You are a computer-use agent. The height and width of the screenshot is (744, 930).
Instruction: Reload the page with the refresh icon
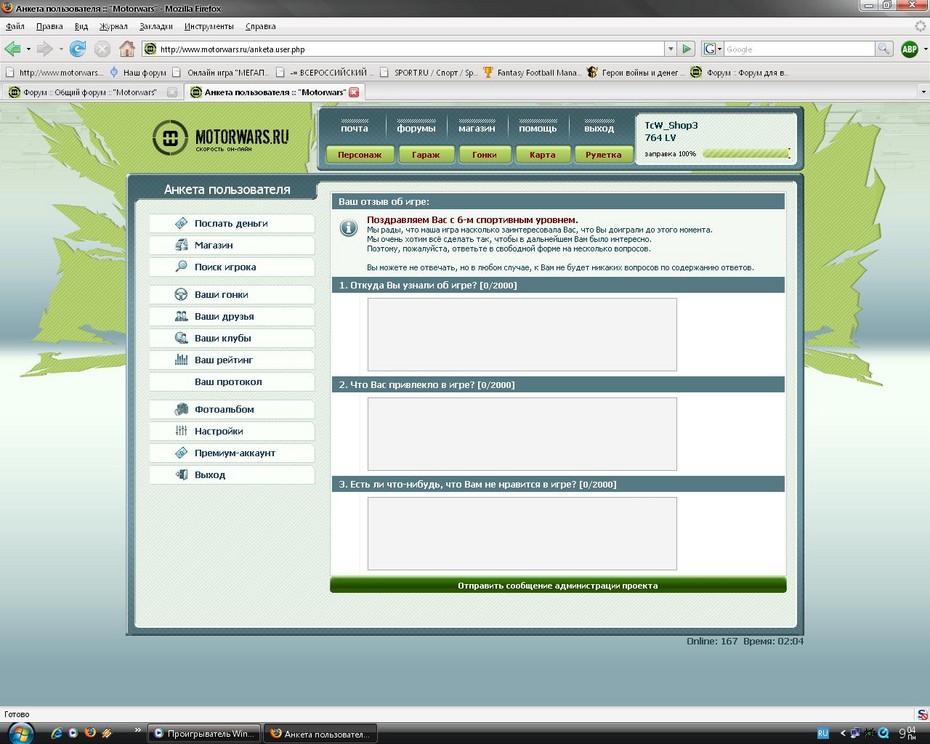(78, 49)
